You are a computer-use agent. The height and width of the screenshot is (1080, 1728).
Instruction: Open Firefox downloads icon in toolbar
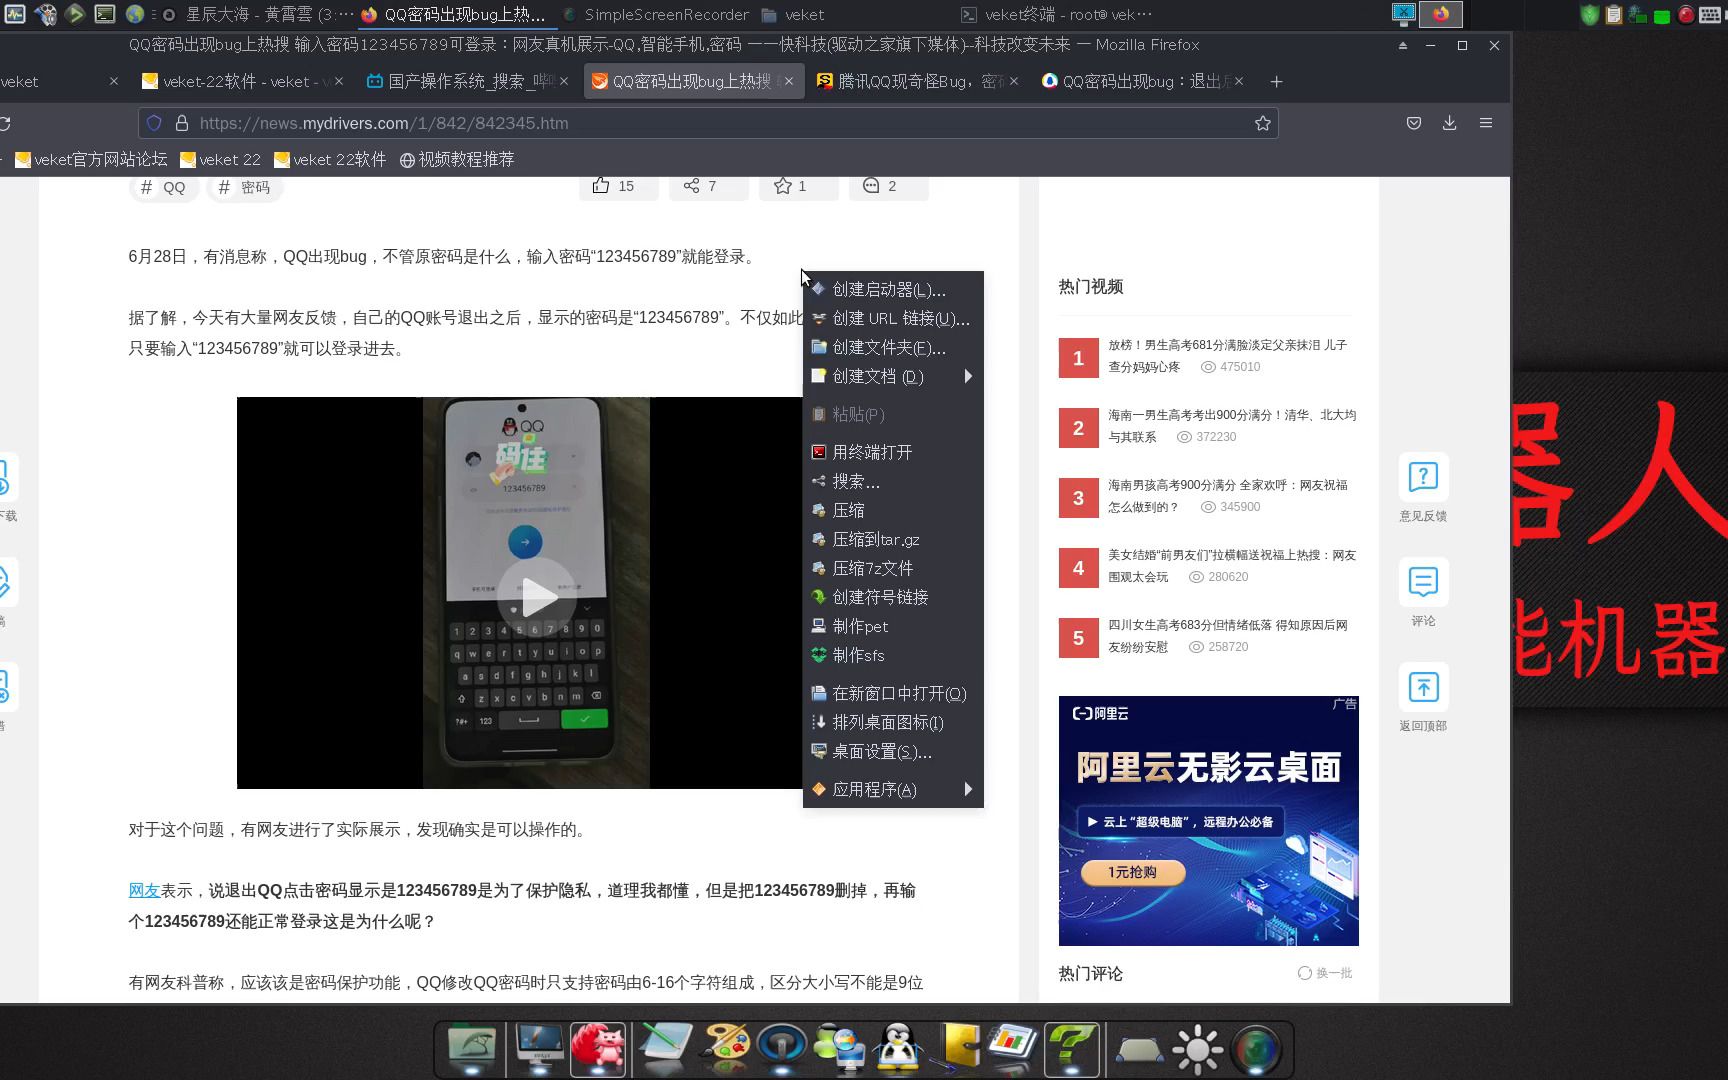(1449, 123)
